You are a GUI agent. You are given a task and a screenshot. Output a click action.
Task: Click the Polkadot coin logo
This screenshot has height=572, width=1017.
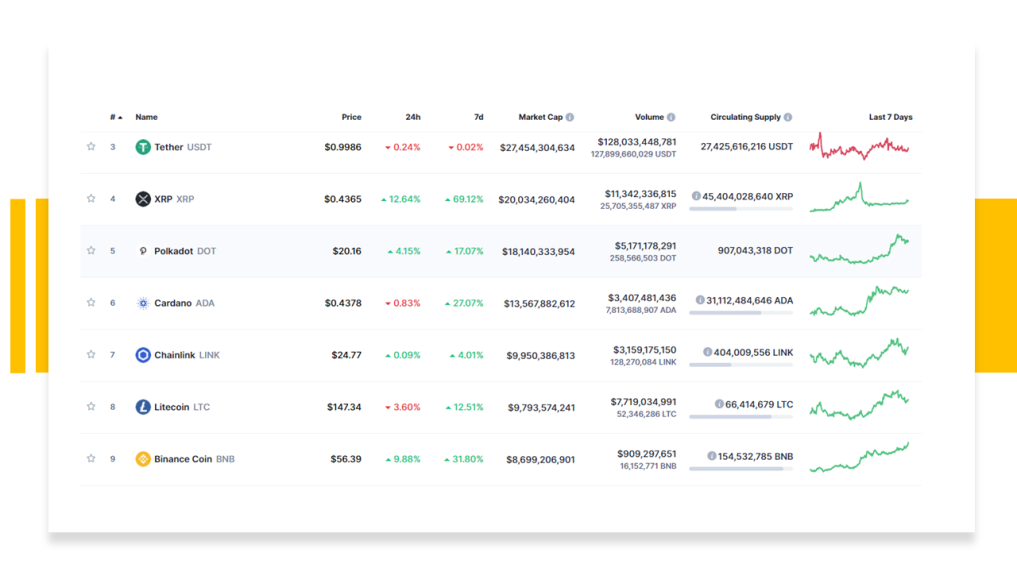[143, 251]
